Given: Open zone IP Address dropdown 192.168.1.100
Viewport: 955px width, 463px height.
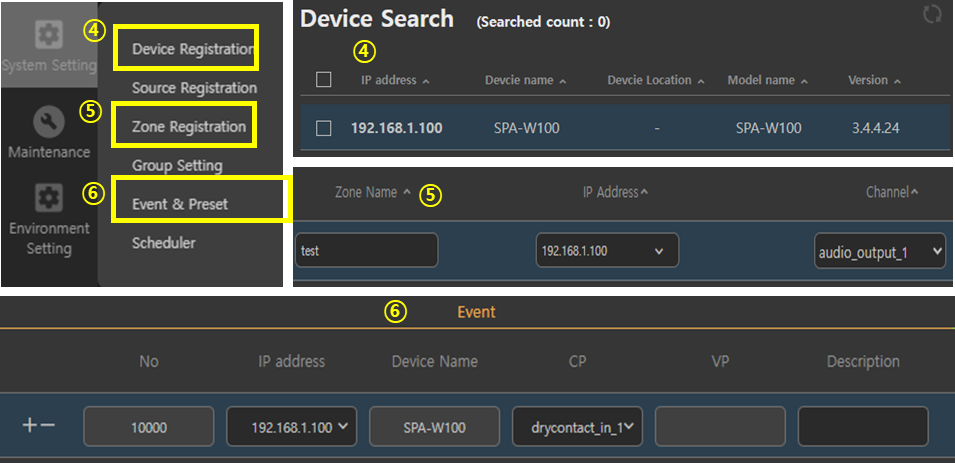Looking at the screenshot, I should [x=607, y=251].
